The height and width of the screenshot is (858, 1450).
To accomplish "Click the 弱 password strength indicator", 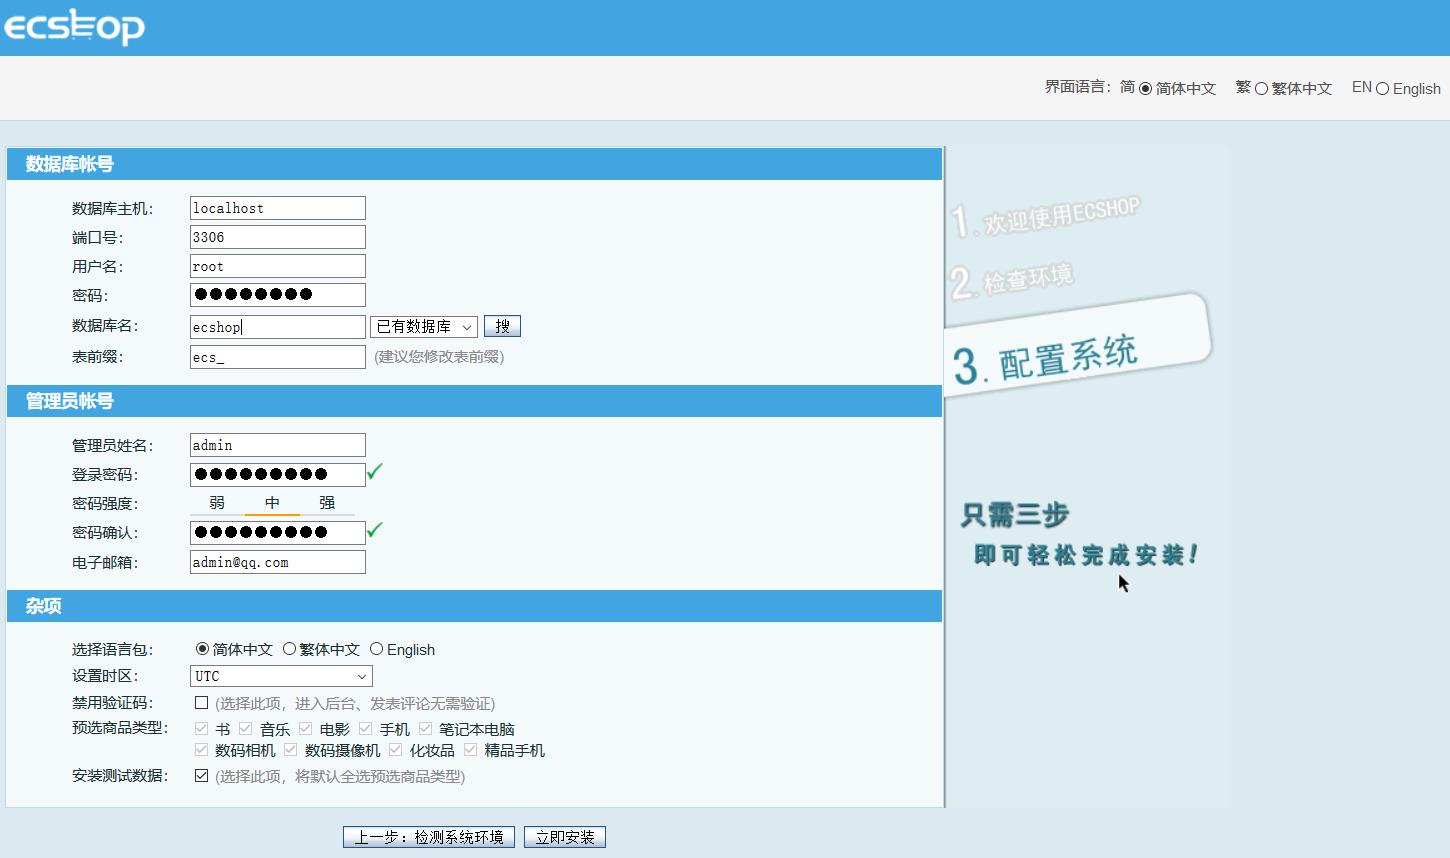I will click(217, 503).
